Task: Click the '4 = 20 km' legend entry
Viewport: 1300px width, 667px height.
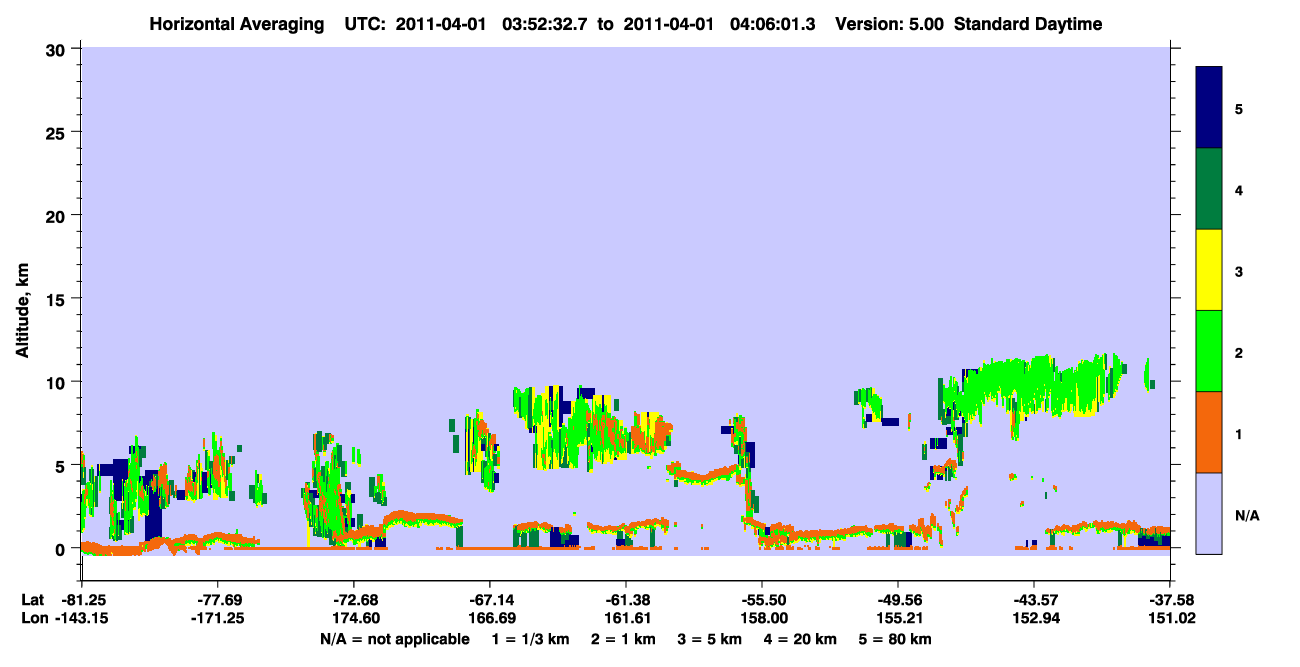Action: 799,639
